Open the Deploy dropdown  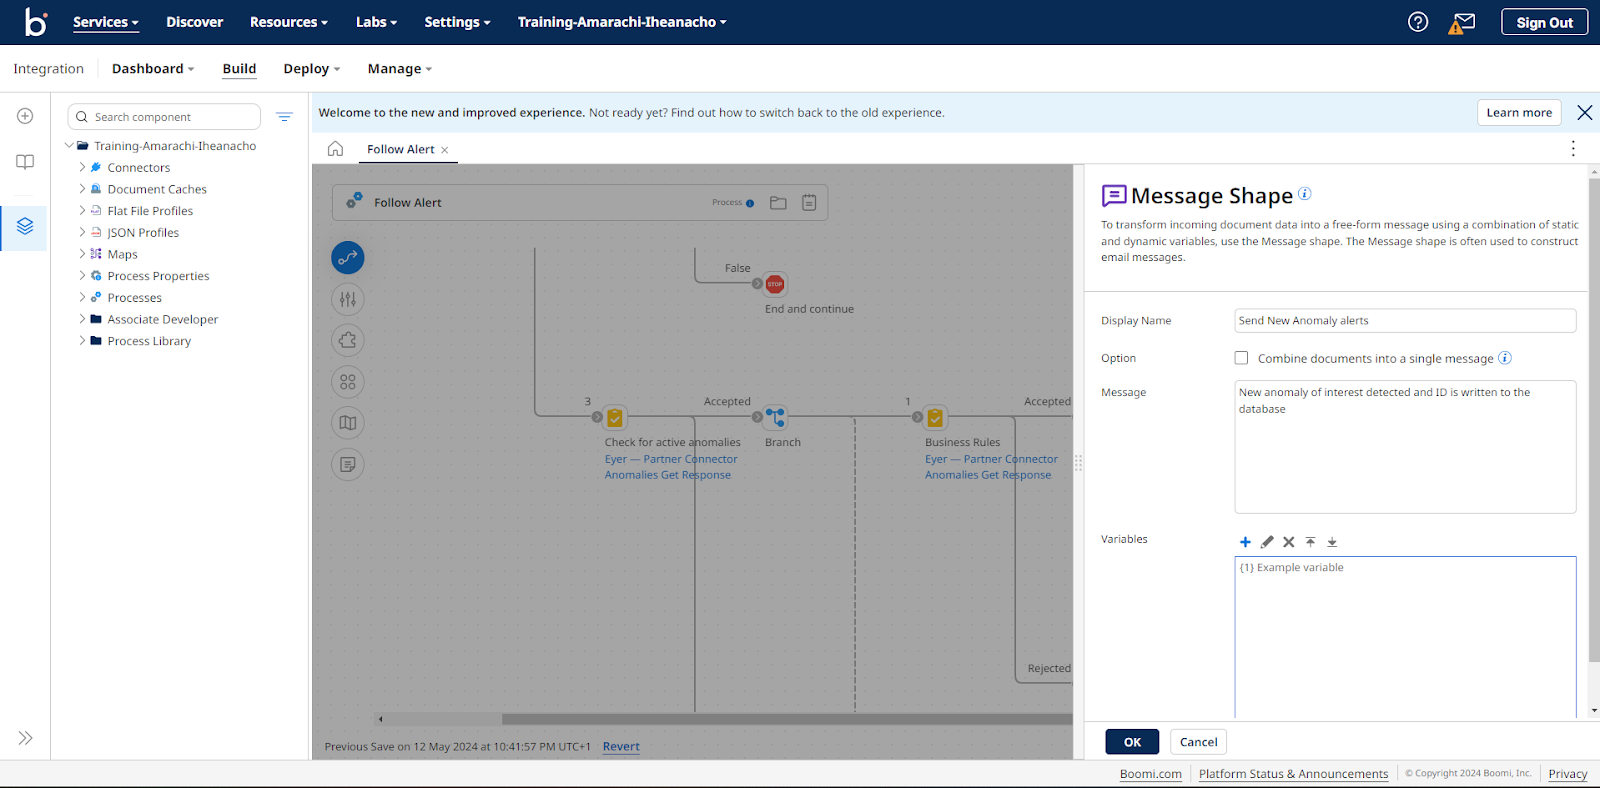(x=311, y=69)
